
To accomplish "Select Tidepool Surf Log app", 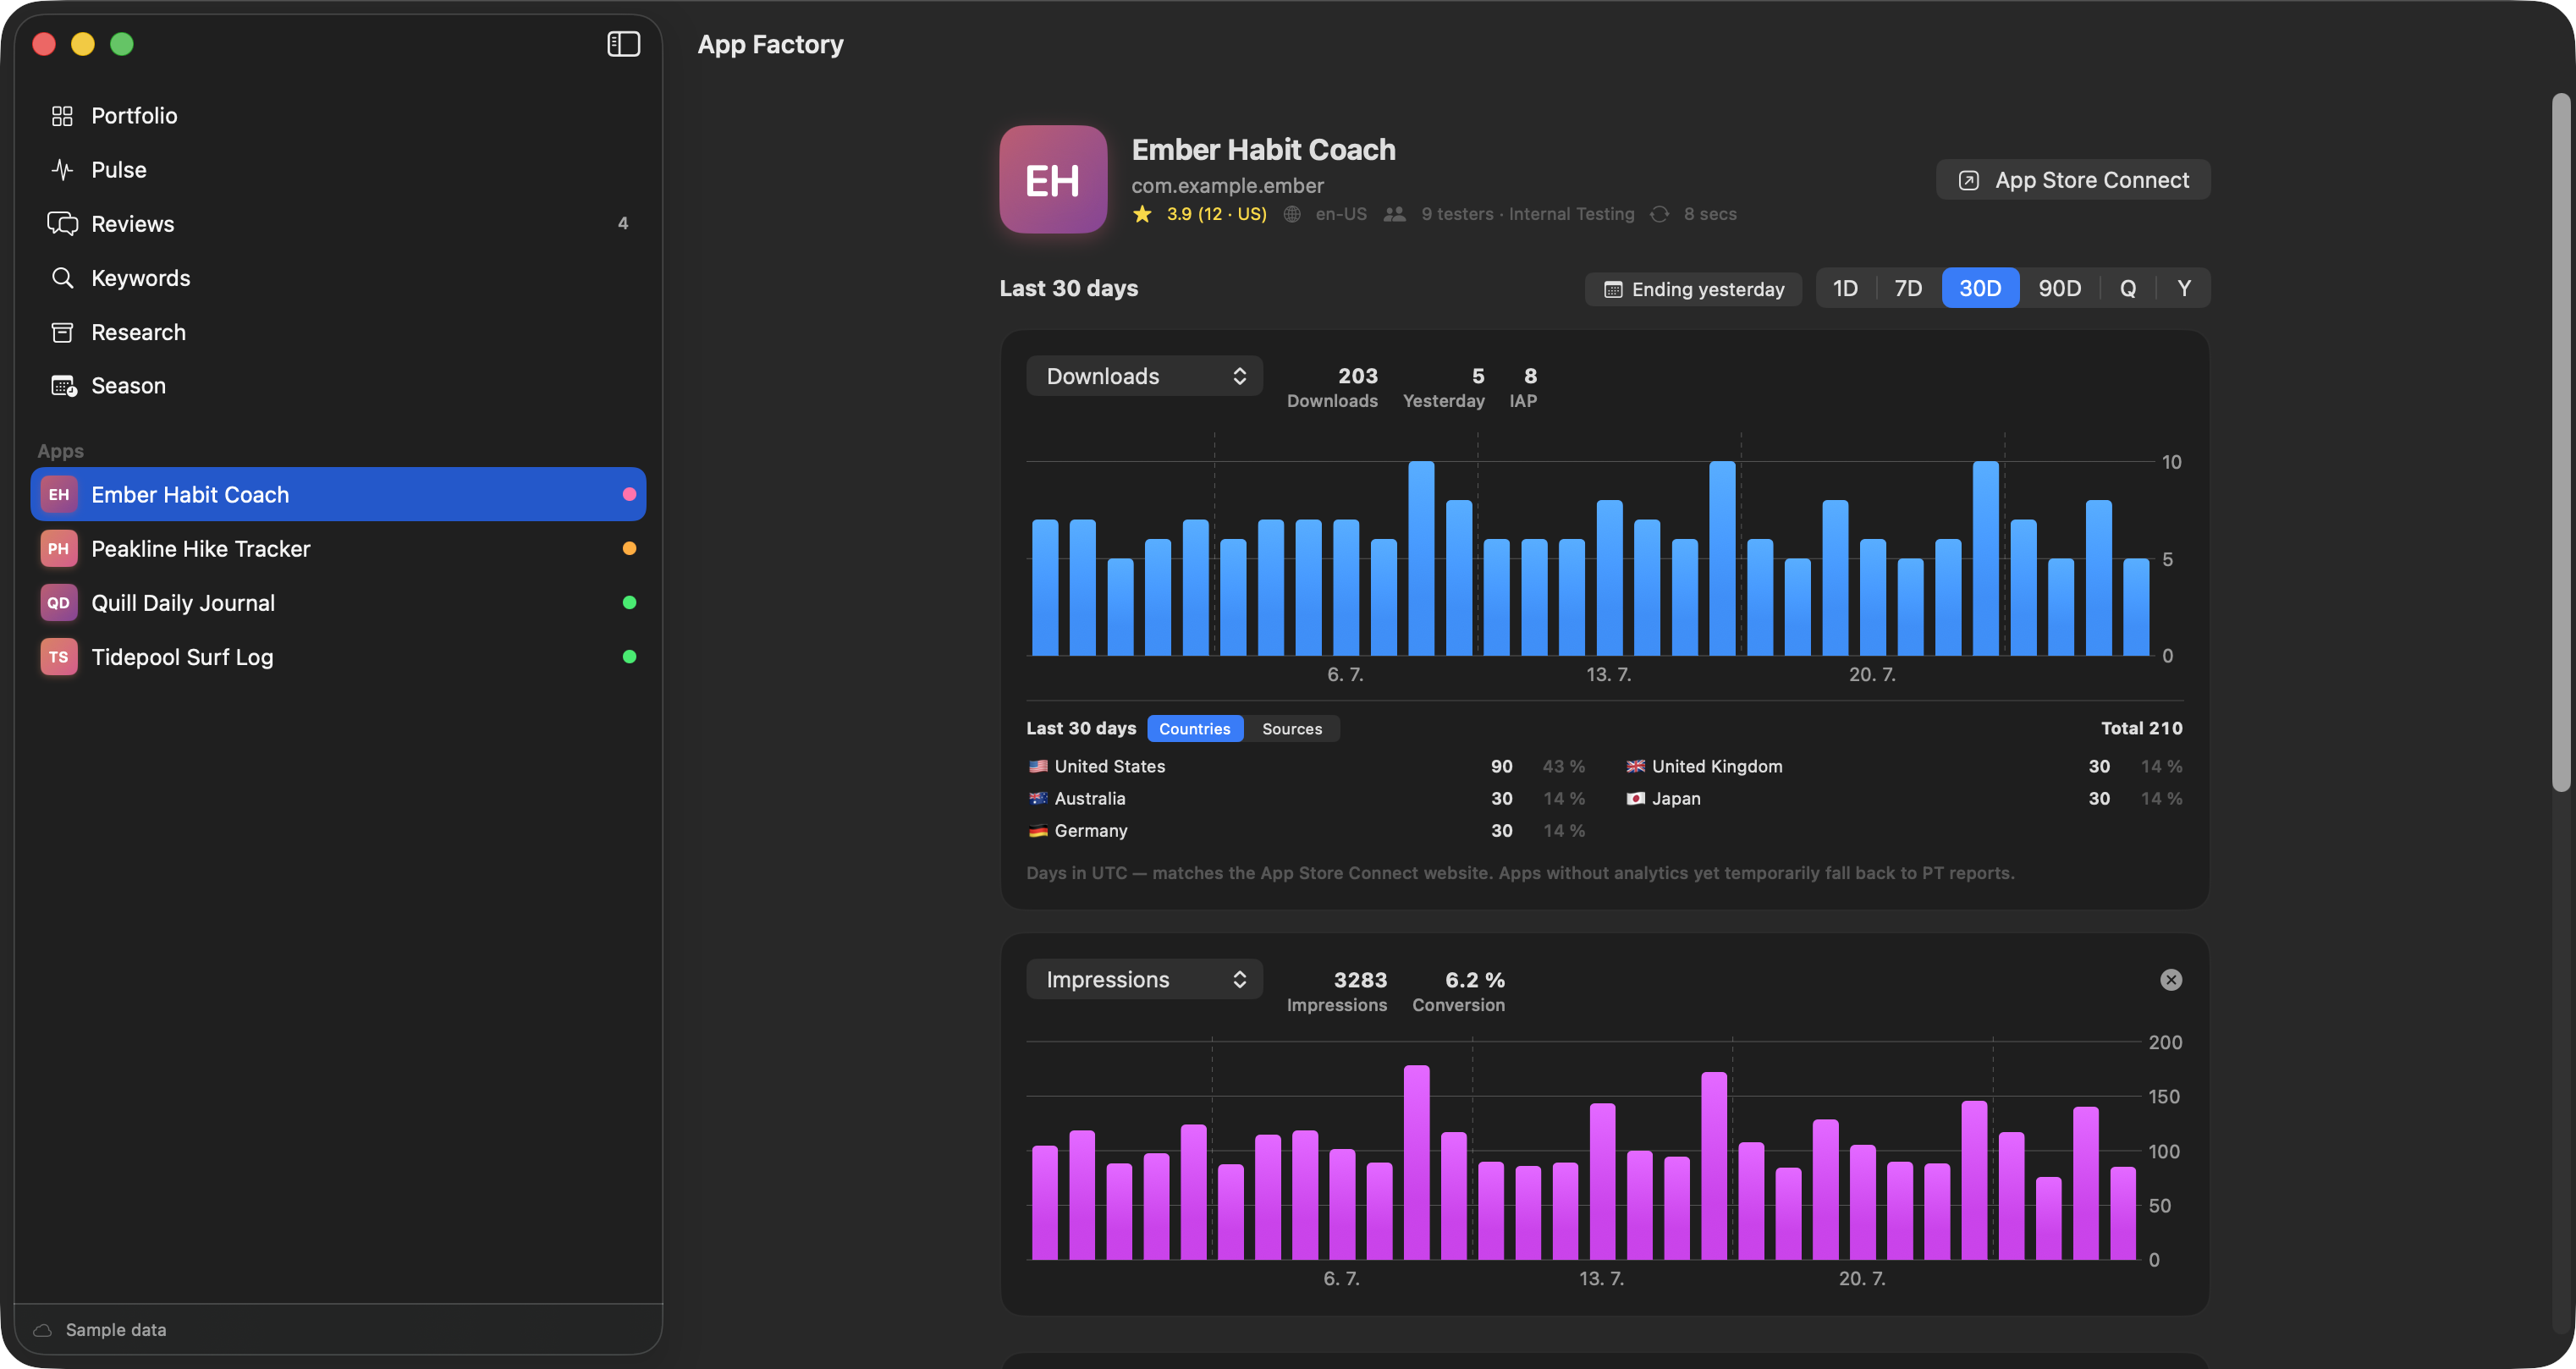I will coord(338,657).
